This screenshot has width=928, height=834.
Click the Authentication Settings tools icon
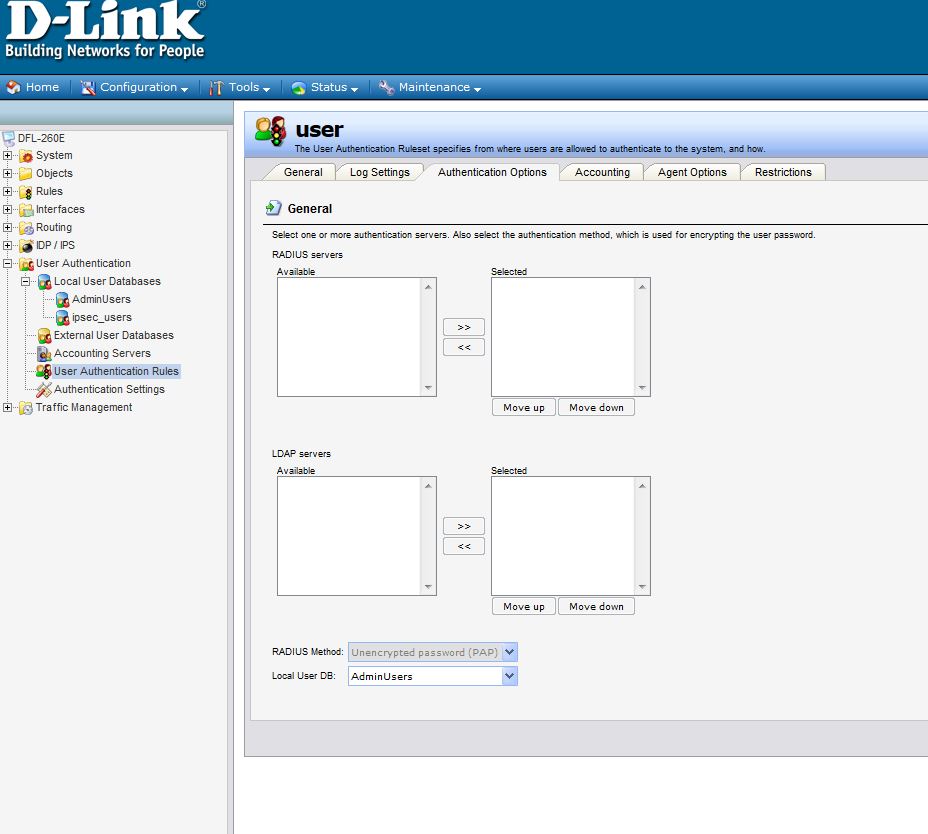[x=44, y=390]
